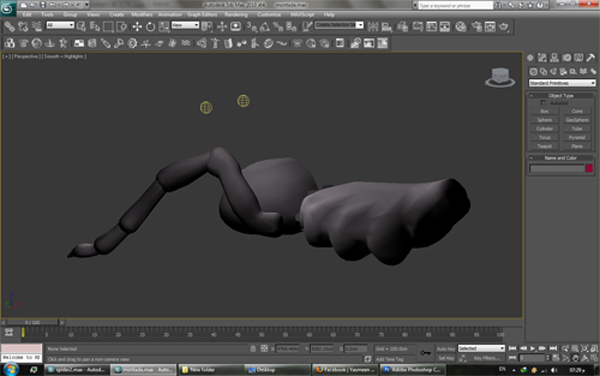
Task: Choose the Rectangular Selection Region tool
Action: [108, 27]
